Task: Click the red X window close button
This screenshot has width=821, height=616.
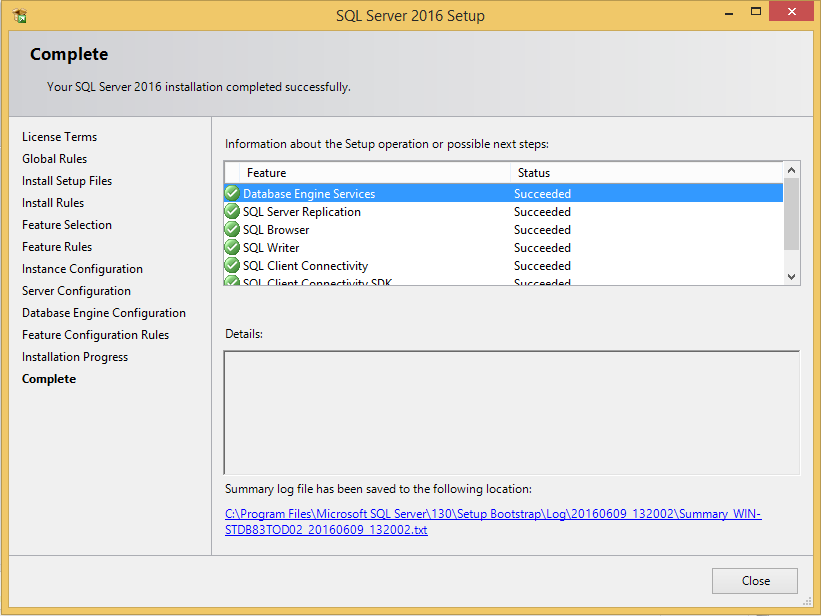Action: point(792,12)
